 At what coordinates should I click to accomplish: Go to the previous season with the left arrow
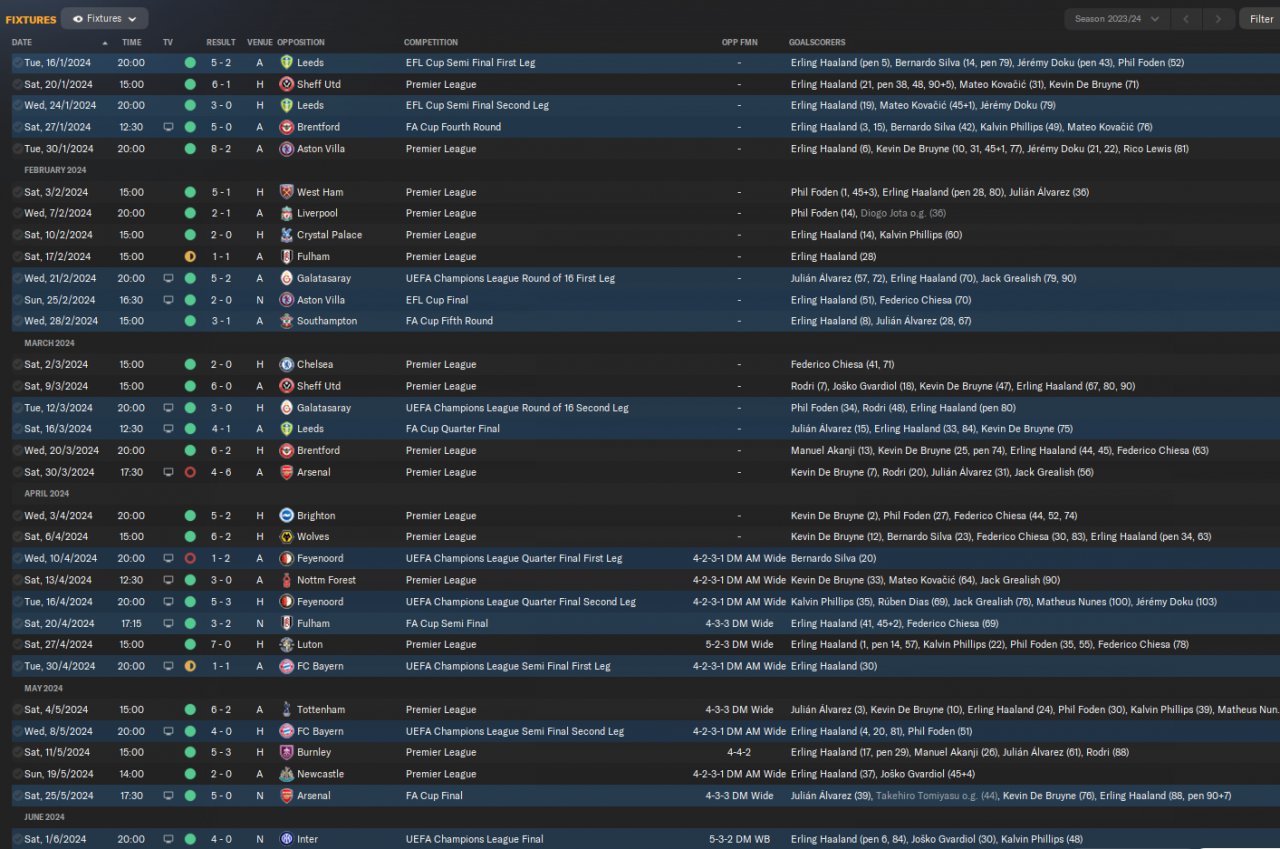1186,18
